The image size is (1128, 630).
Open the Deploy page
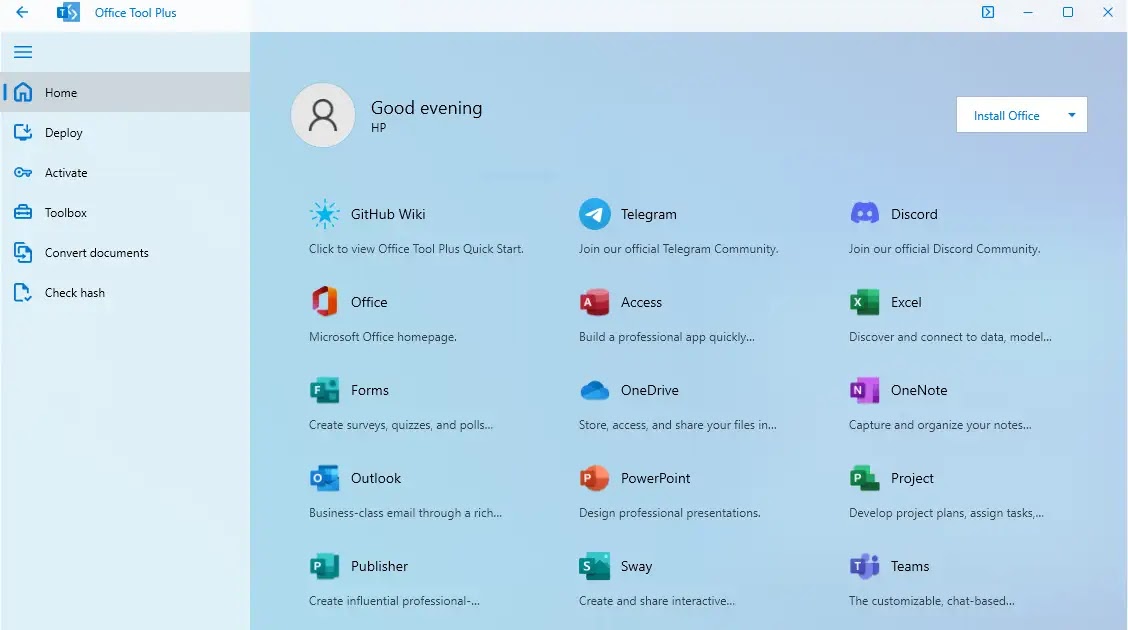(x=125, y=132)
